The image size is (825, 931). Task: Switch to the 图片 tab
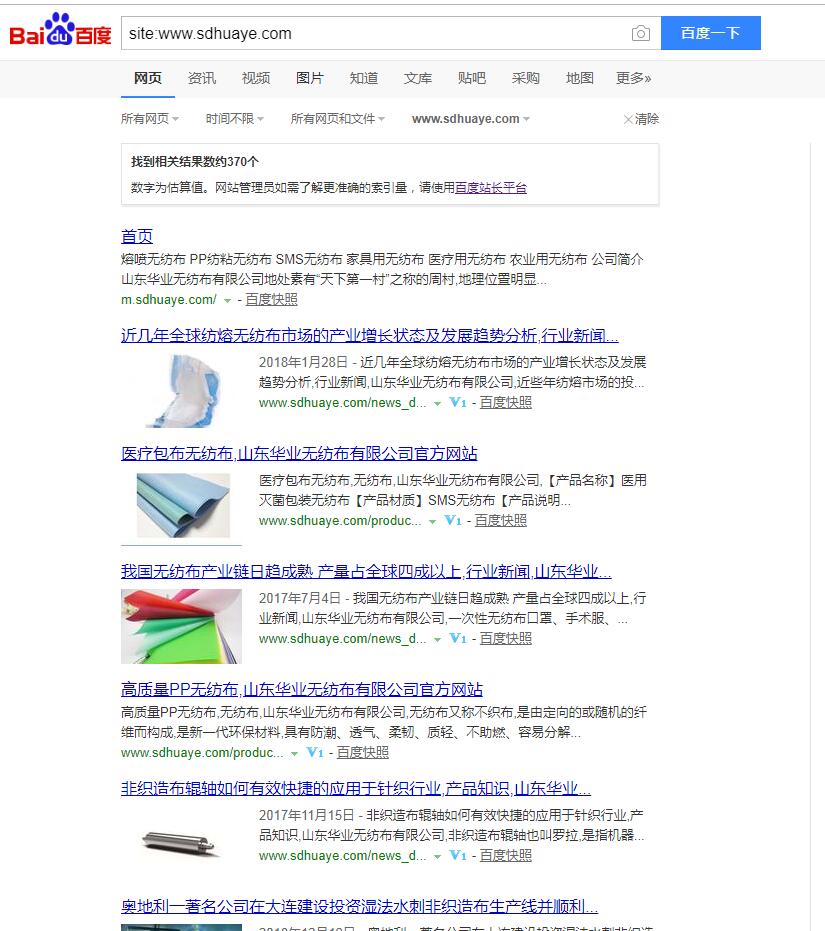[309, 78]
